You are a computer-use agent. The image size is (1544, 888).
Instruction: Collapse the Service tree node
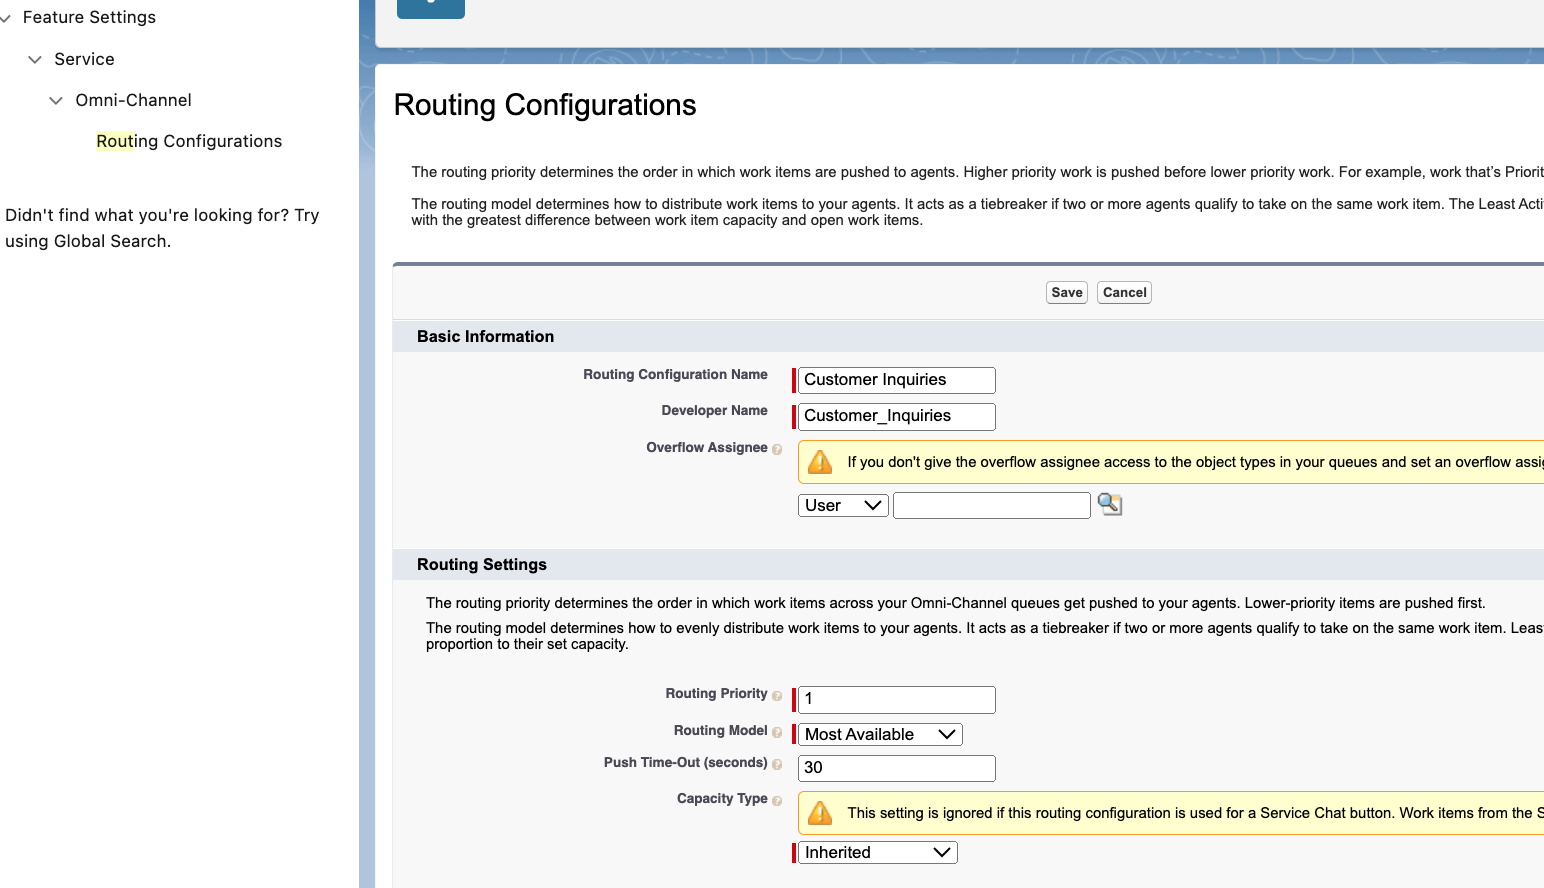34,59
